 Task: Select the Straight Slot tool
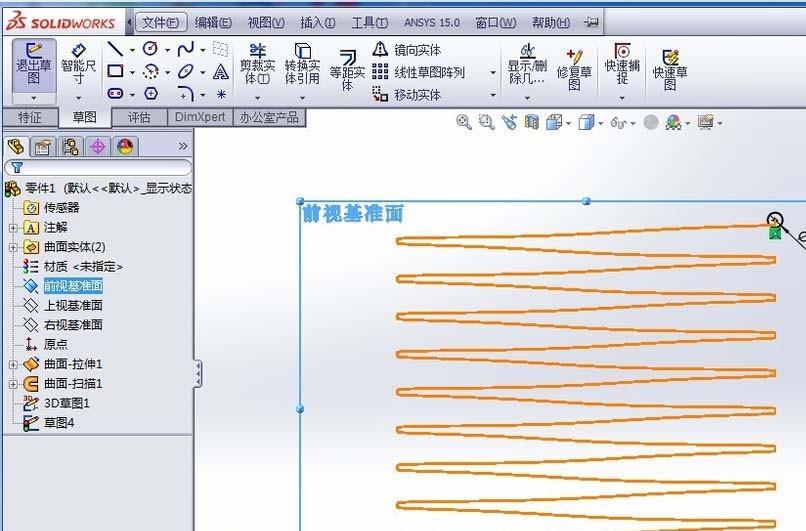point(115,94)
